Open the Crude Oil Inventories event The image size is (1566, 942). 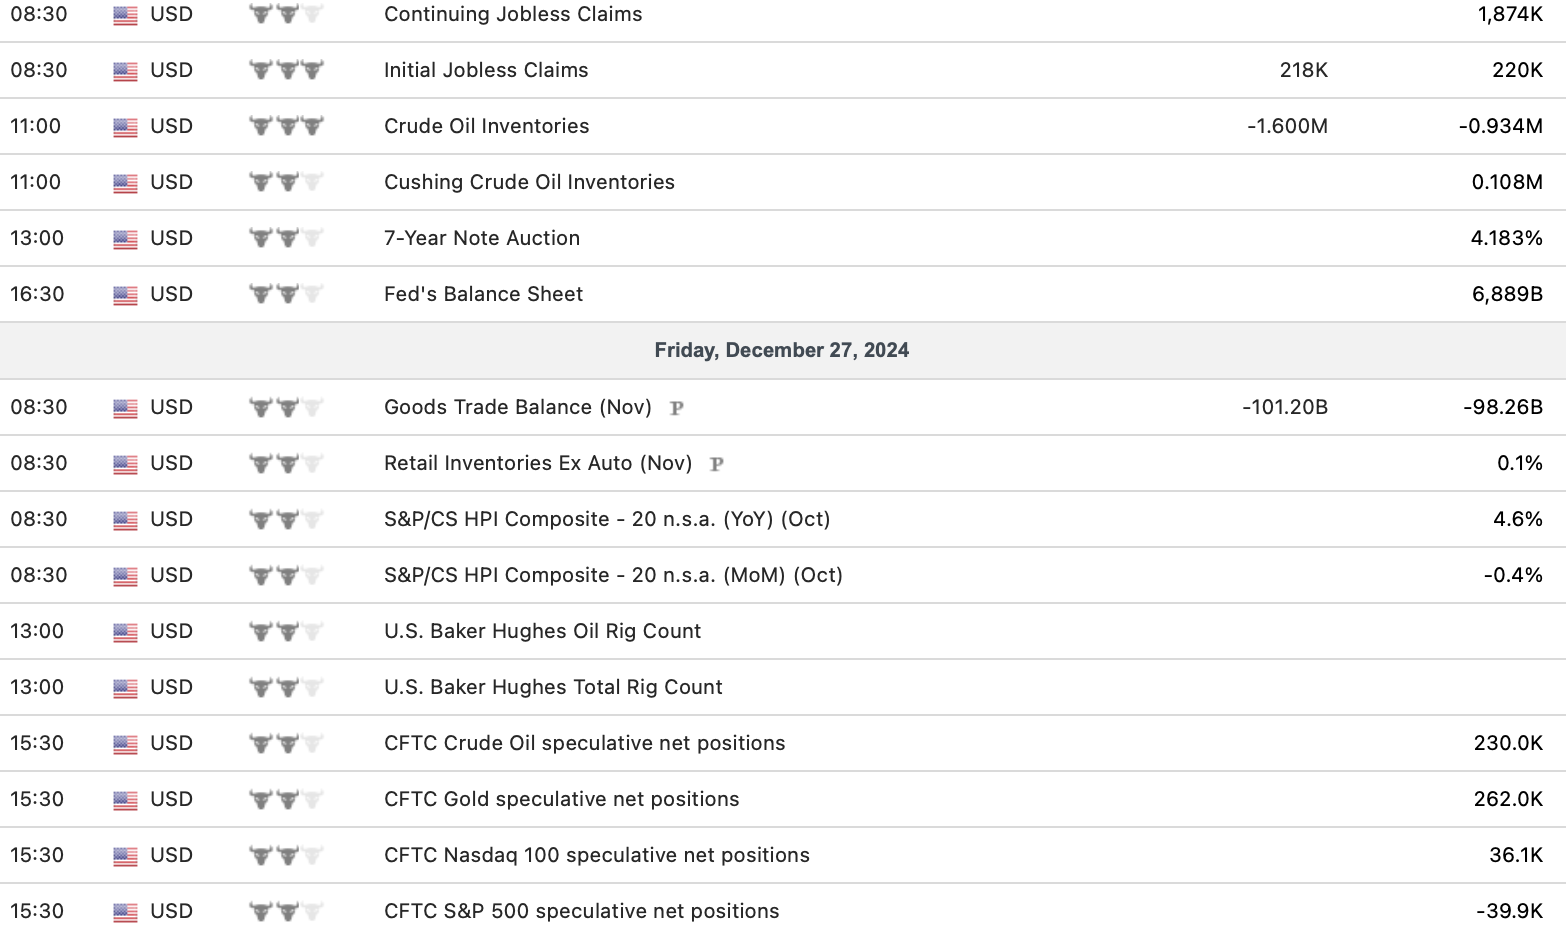click(486, 126)
